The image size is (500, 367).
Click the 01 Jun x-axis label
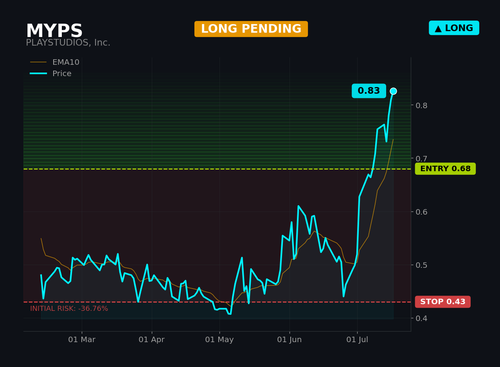289,340
